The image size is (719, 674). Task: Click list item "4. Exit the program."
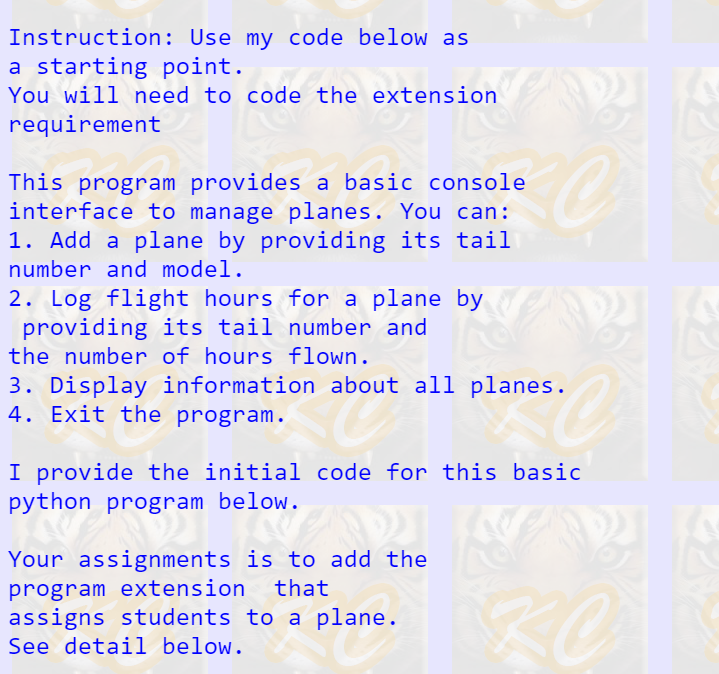(147, 415)
